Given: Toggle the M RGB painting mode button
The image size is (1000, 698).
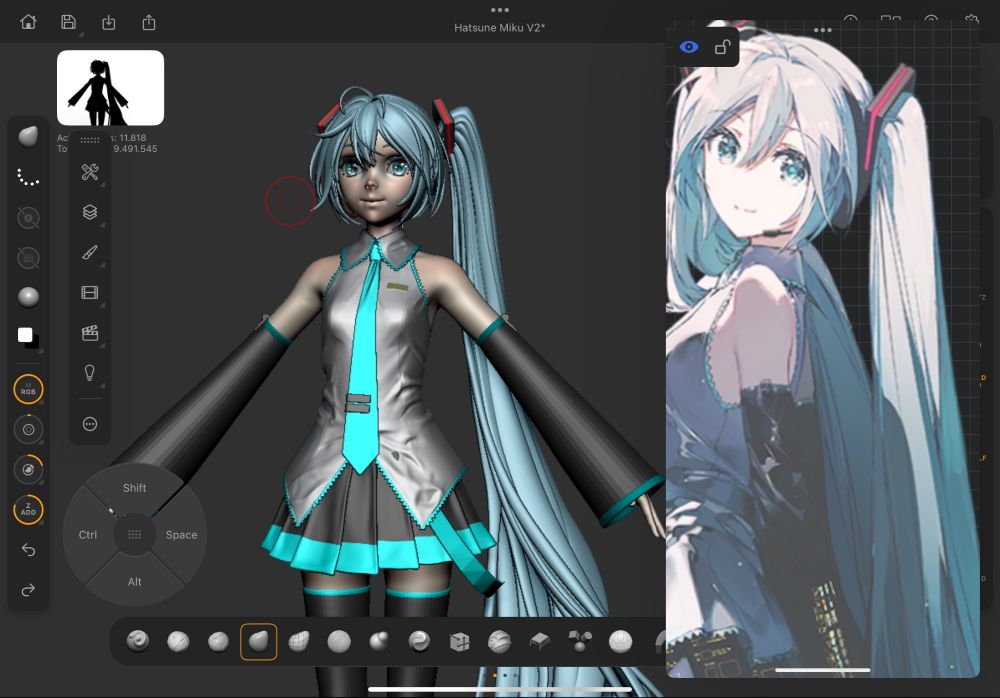Looking at the screenshot, I should point(28,389).
